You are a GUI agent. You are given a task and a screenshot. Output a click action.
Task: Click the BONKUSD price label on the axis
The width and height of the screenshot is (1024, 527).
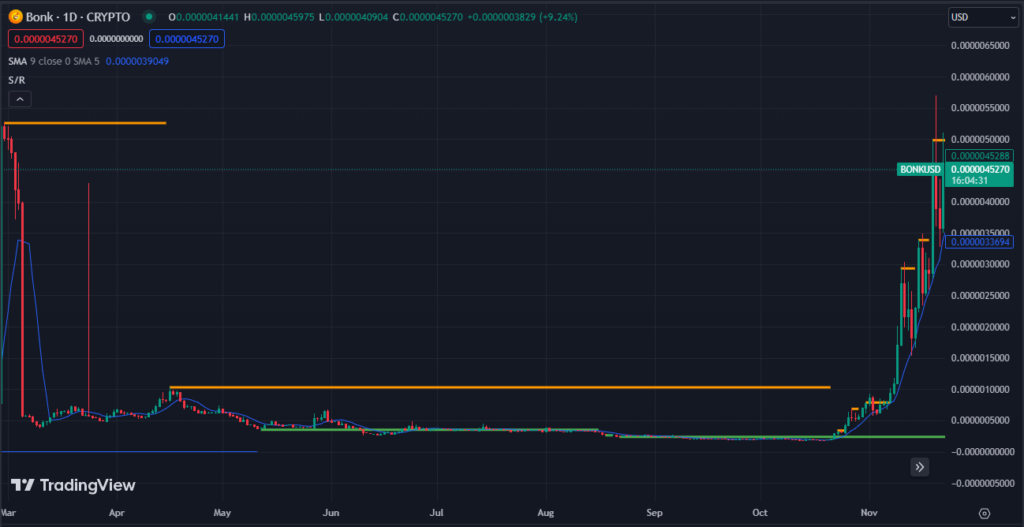(920, 169)
